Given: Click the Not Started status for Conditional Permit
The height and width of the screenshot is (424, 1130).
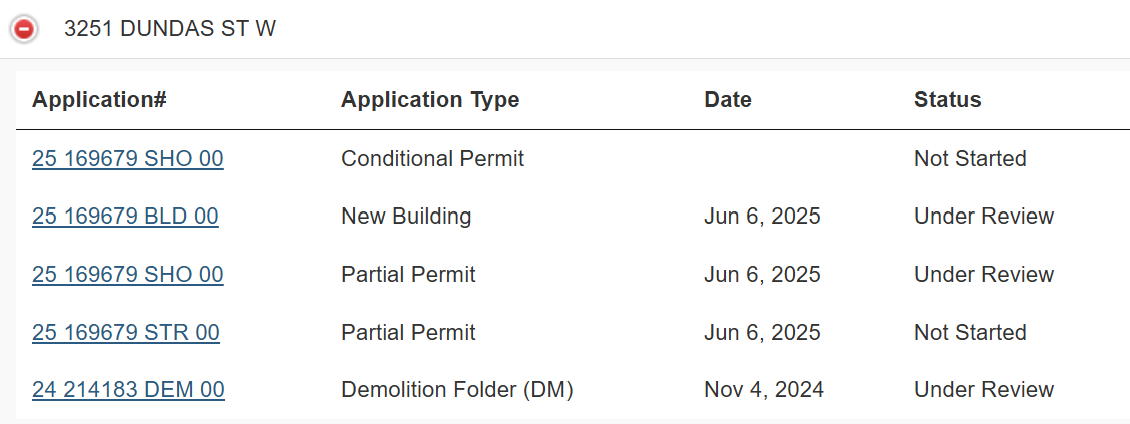Looking at the screenshot, I should pos(970,159).
